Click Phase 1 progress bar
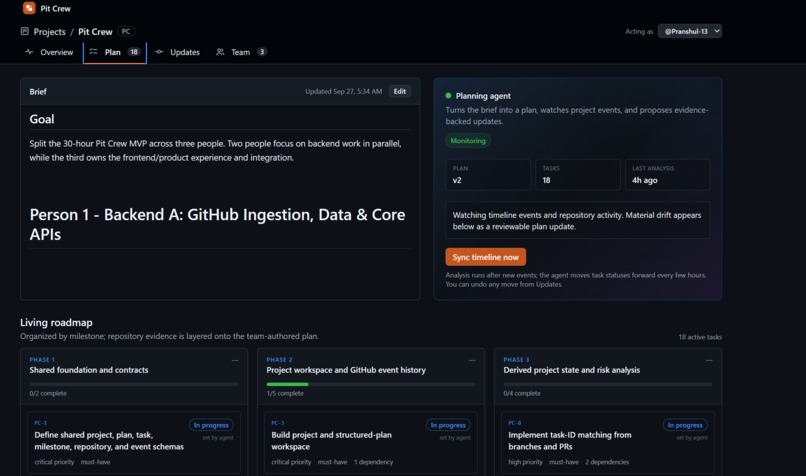The image size is (806, 476). coord(134,384)
